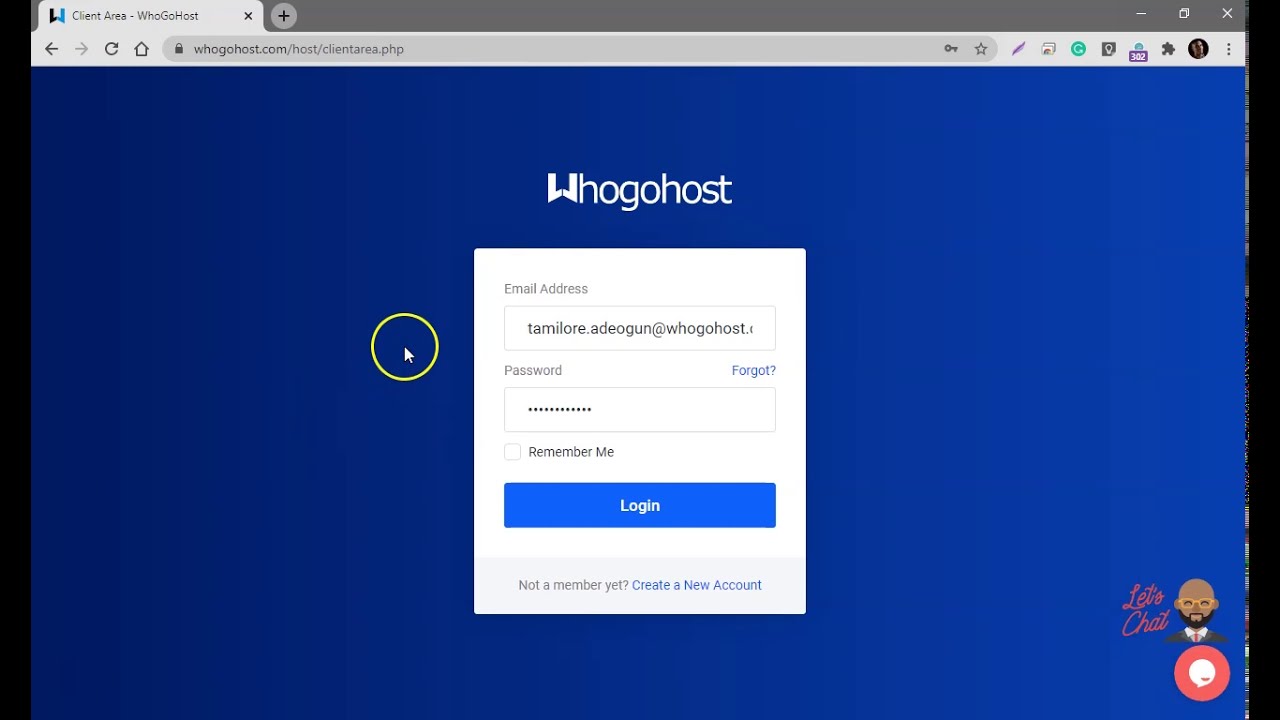Click the purple feather extension icon
This screenshot has width=1280, height=720.
1018,49
